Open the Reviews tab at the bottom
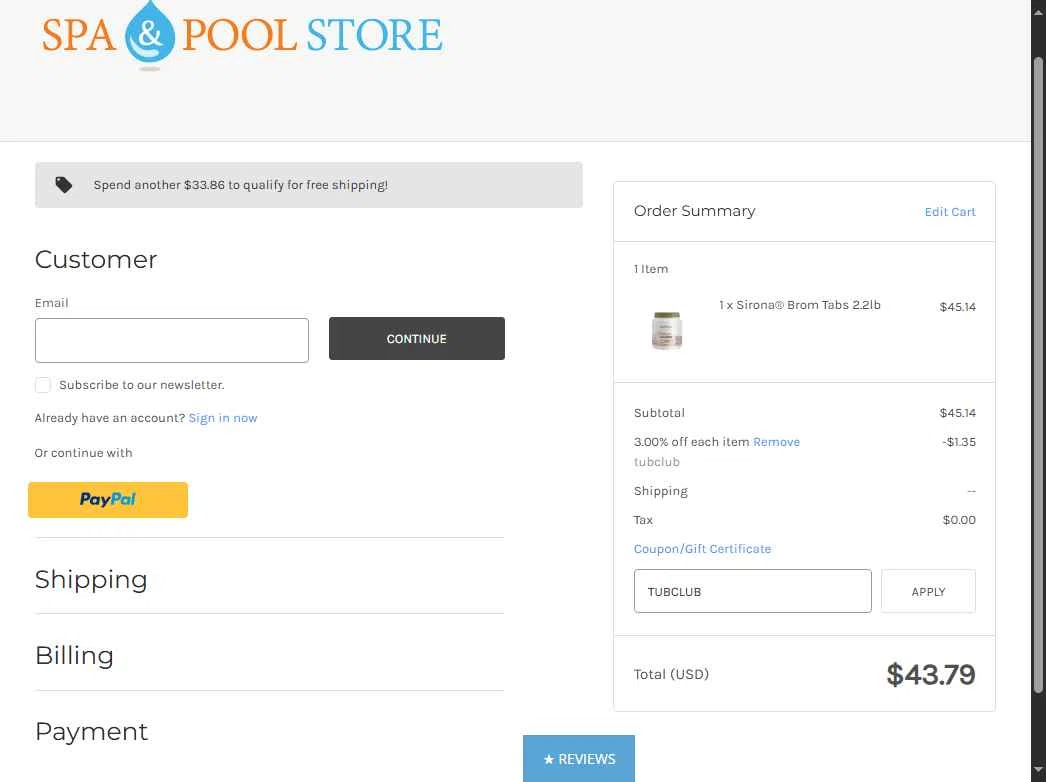The height and width of the screenshot is (782, 1046). pos(579,759)
